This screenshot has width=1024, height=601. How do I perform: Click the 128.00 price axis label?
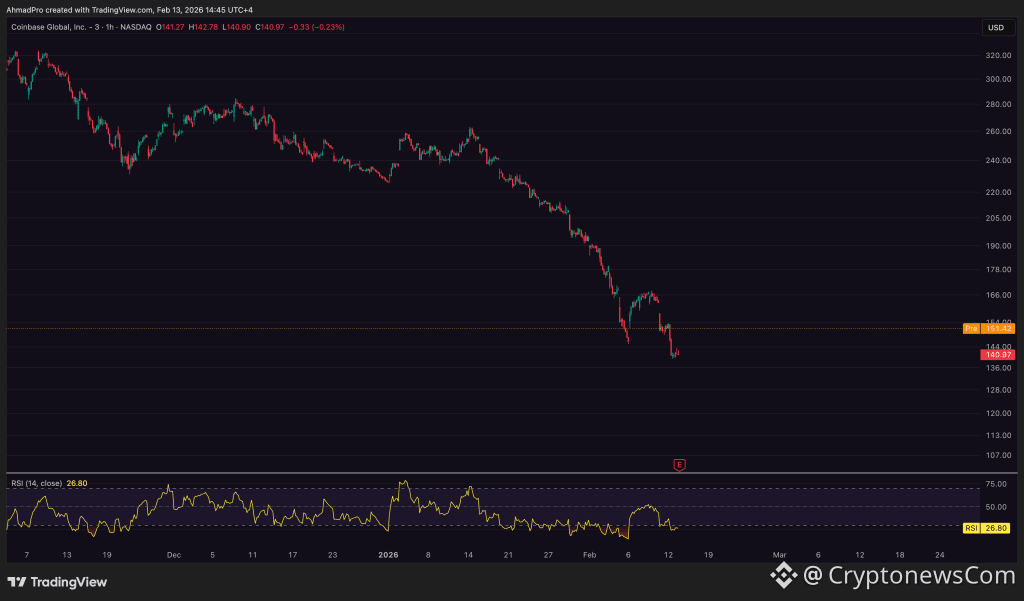tap(998, 390)
